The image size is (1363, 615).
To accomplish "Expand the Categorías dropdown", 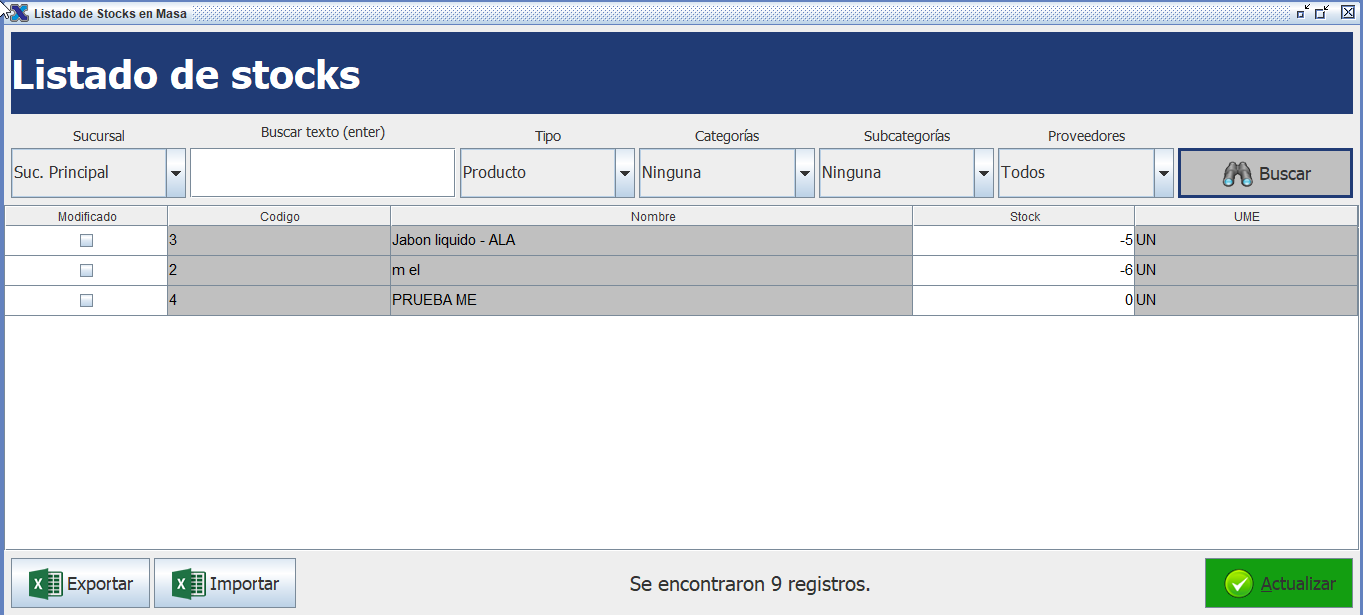I will coord(727,173).
